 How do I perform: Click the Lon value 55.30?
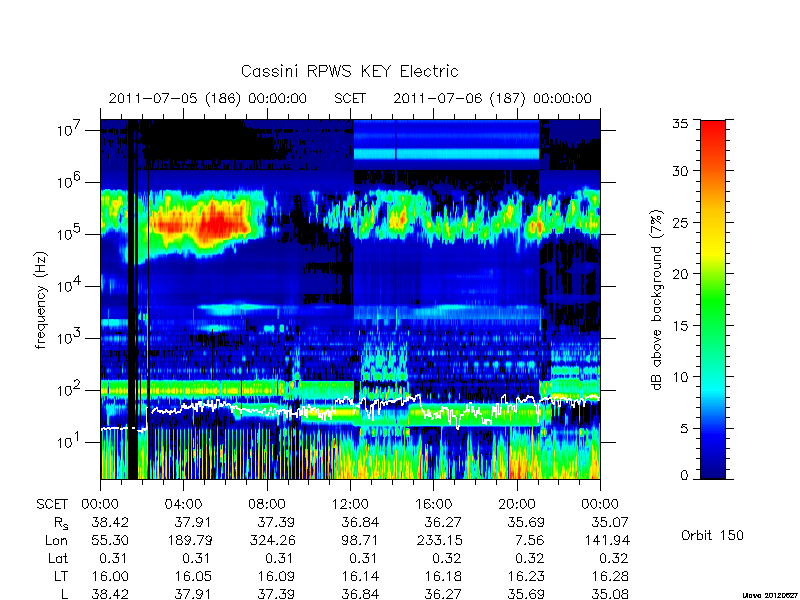coord(110,540)
